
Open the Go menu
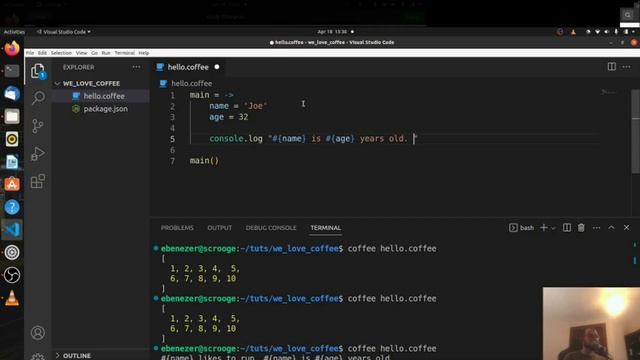pyautogui.click(x=94, y=53)
